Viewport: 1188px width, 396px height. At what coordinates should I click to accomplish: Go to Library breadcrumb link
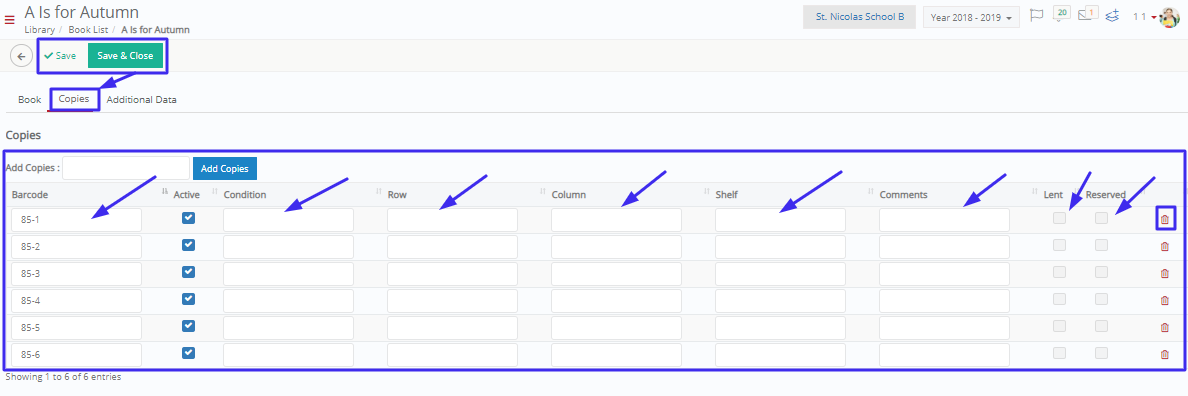tap(39, 30)
